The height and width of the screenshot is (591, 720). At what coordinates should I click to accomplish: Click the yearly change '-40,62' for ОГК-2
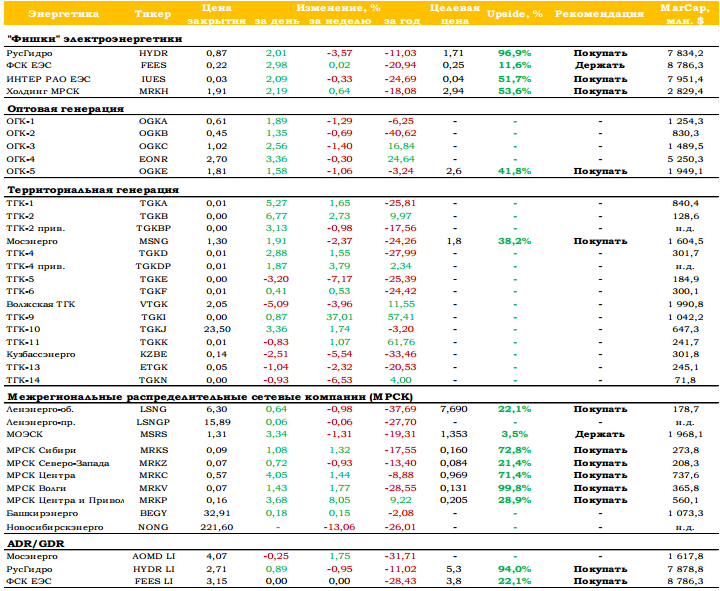click(400, 133)
